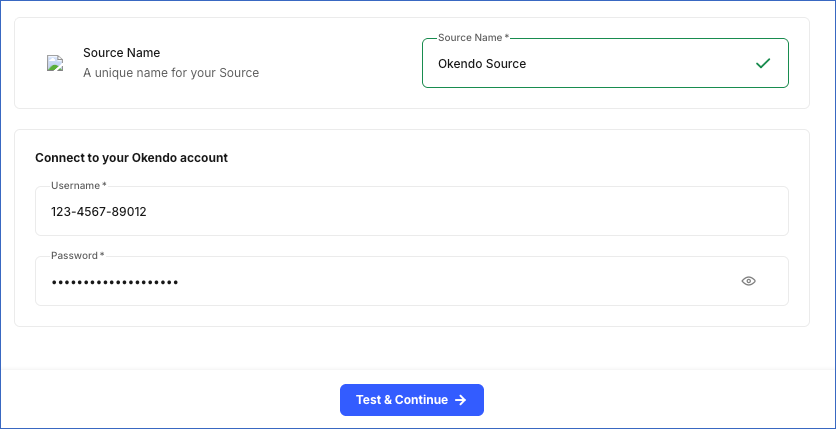Screen dimensions: 836x429
Task: Click the Test & Continue button
Action: click(x=412, y=400)
